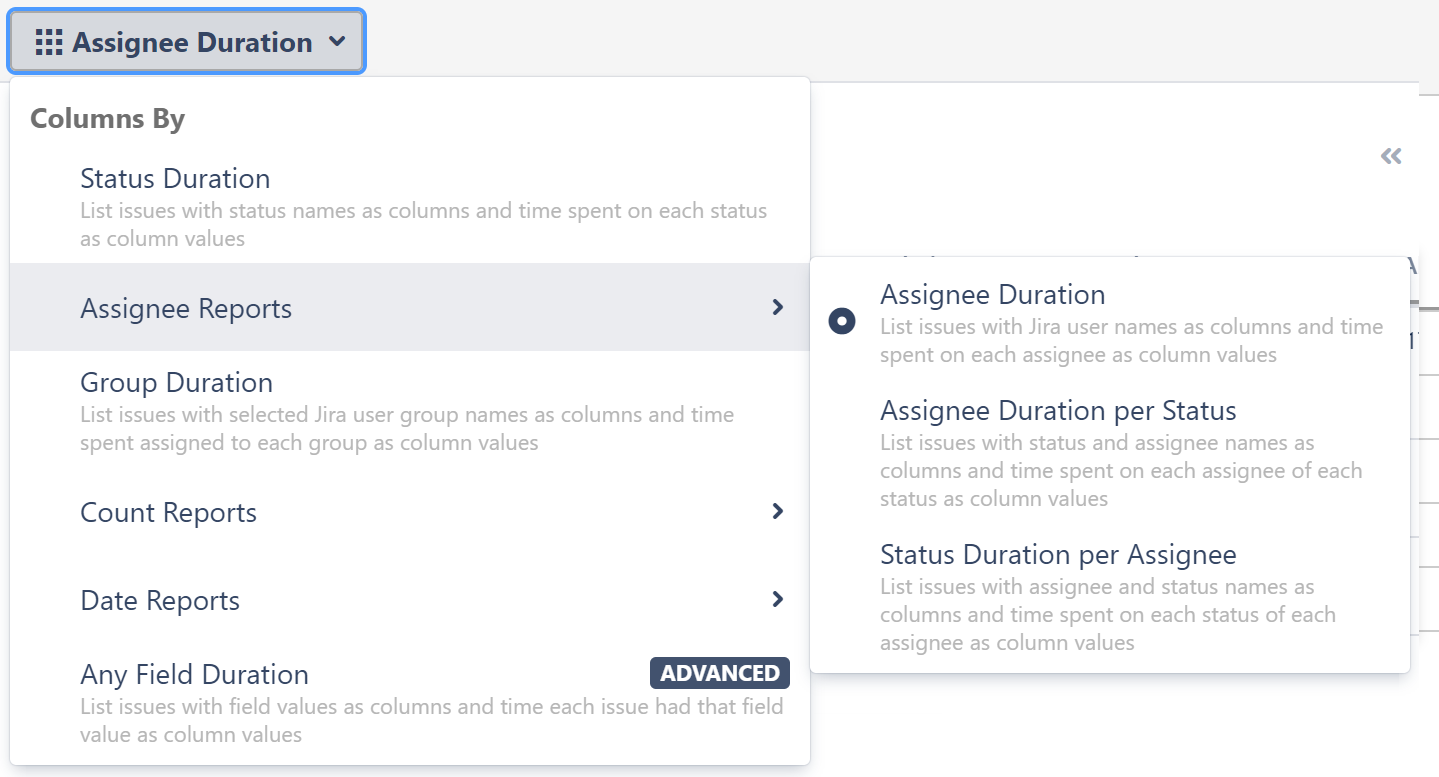1439x777 pixels.
Task: Click the ADVANCED badge next to Any Field Duration
Action: [x=719, y=673]
